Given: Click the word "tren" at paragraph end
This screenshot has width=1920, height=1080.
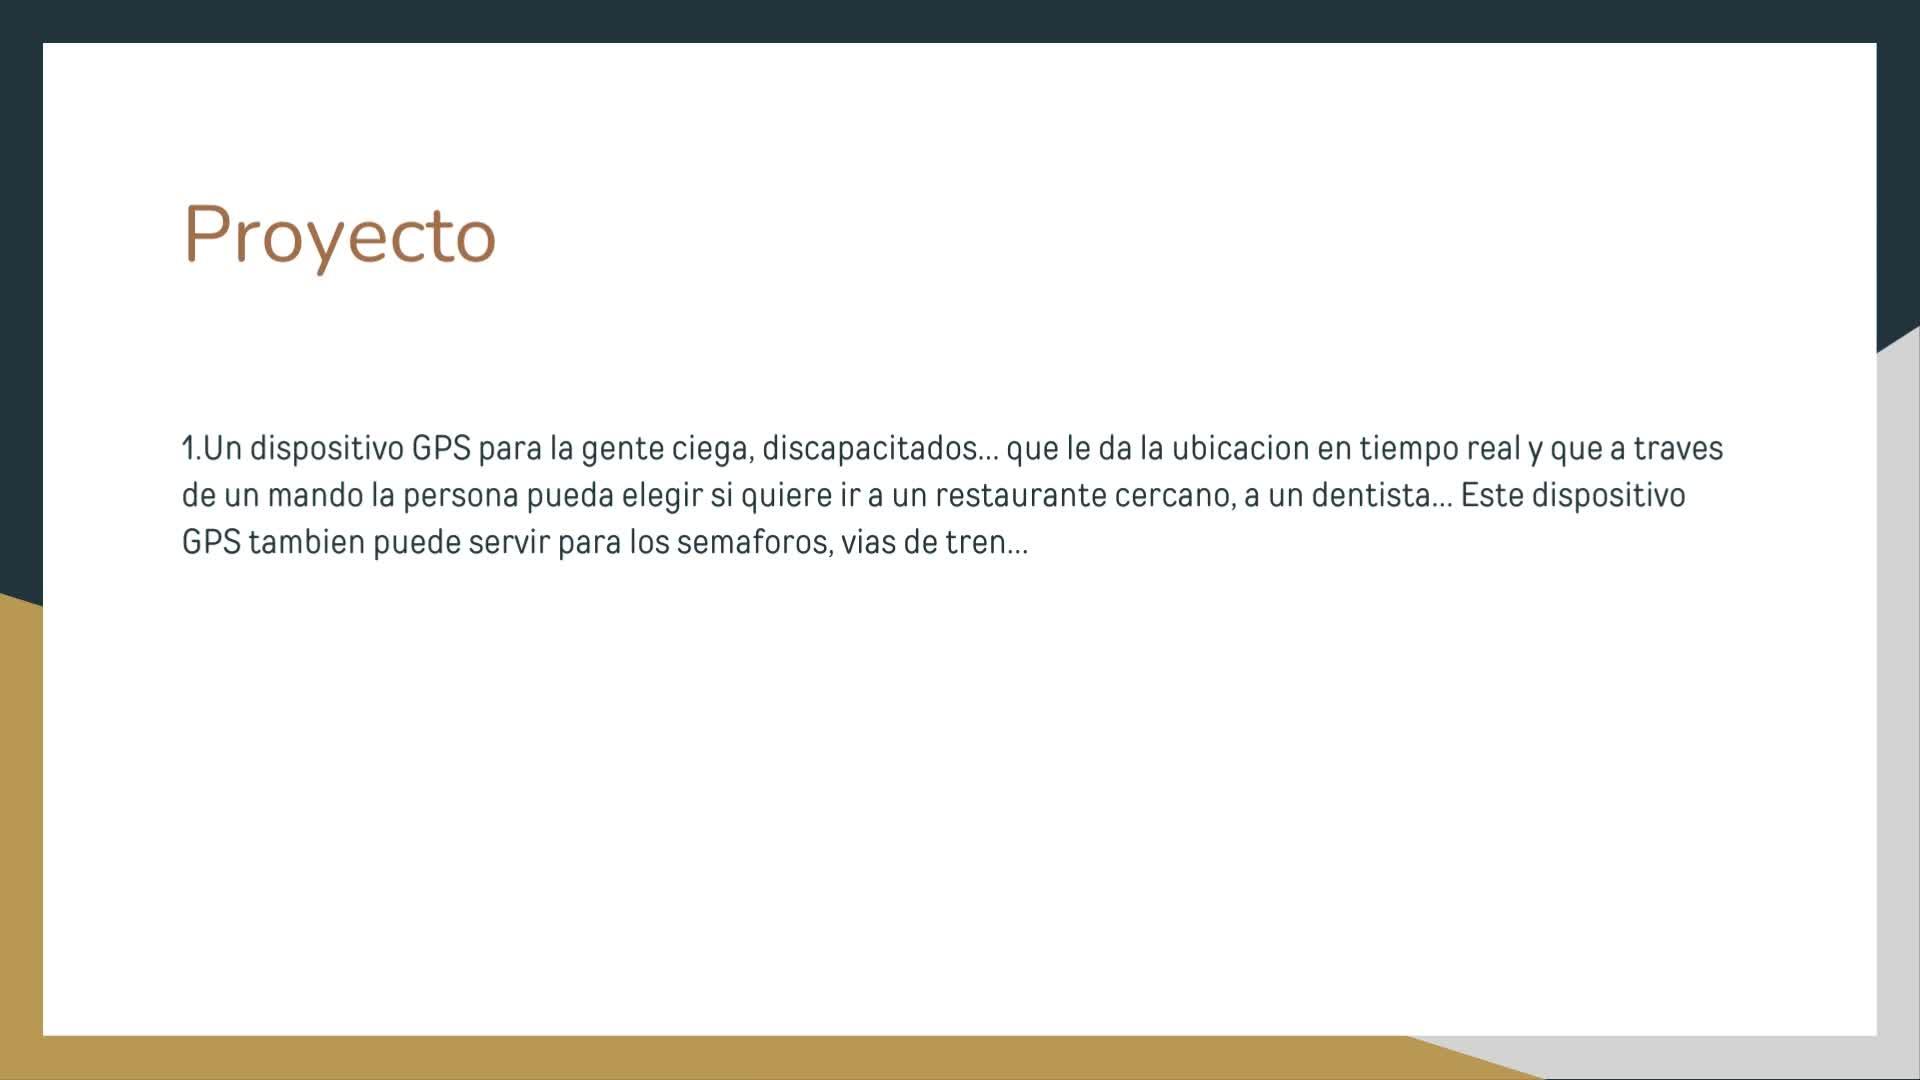Looking at the screenshot, I should pyautogui.click(x=975, y=542).
